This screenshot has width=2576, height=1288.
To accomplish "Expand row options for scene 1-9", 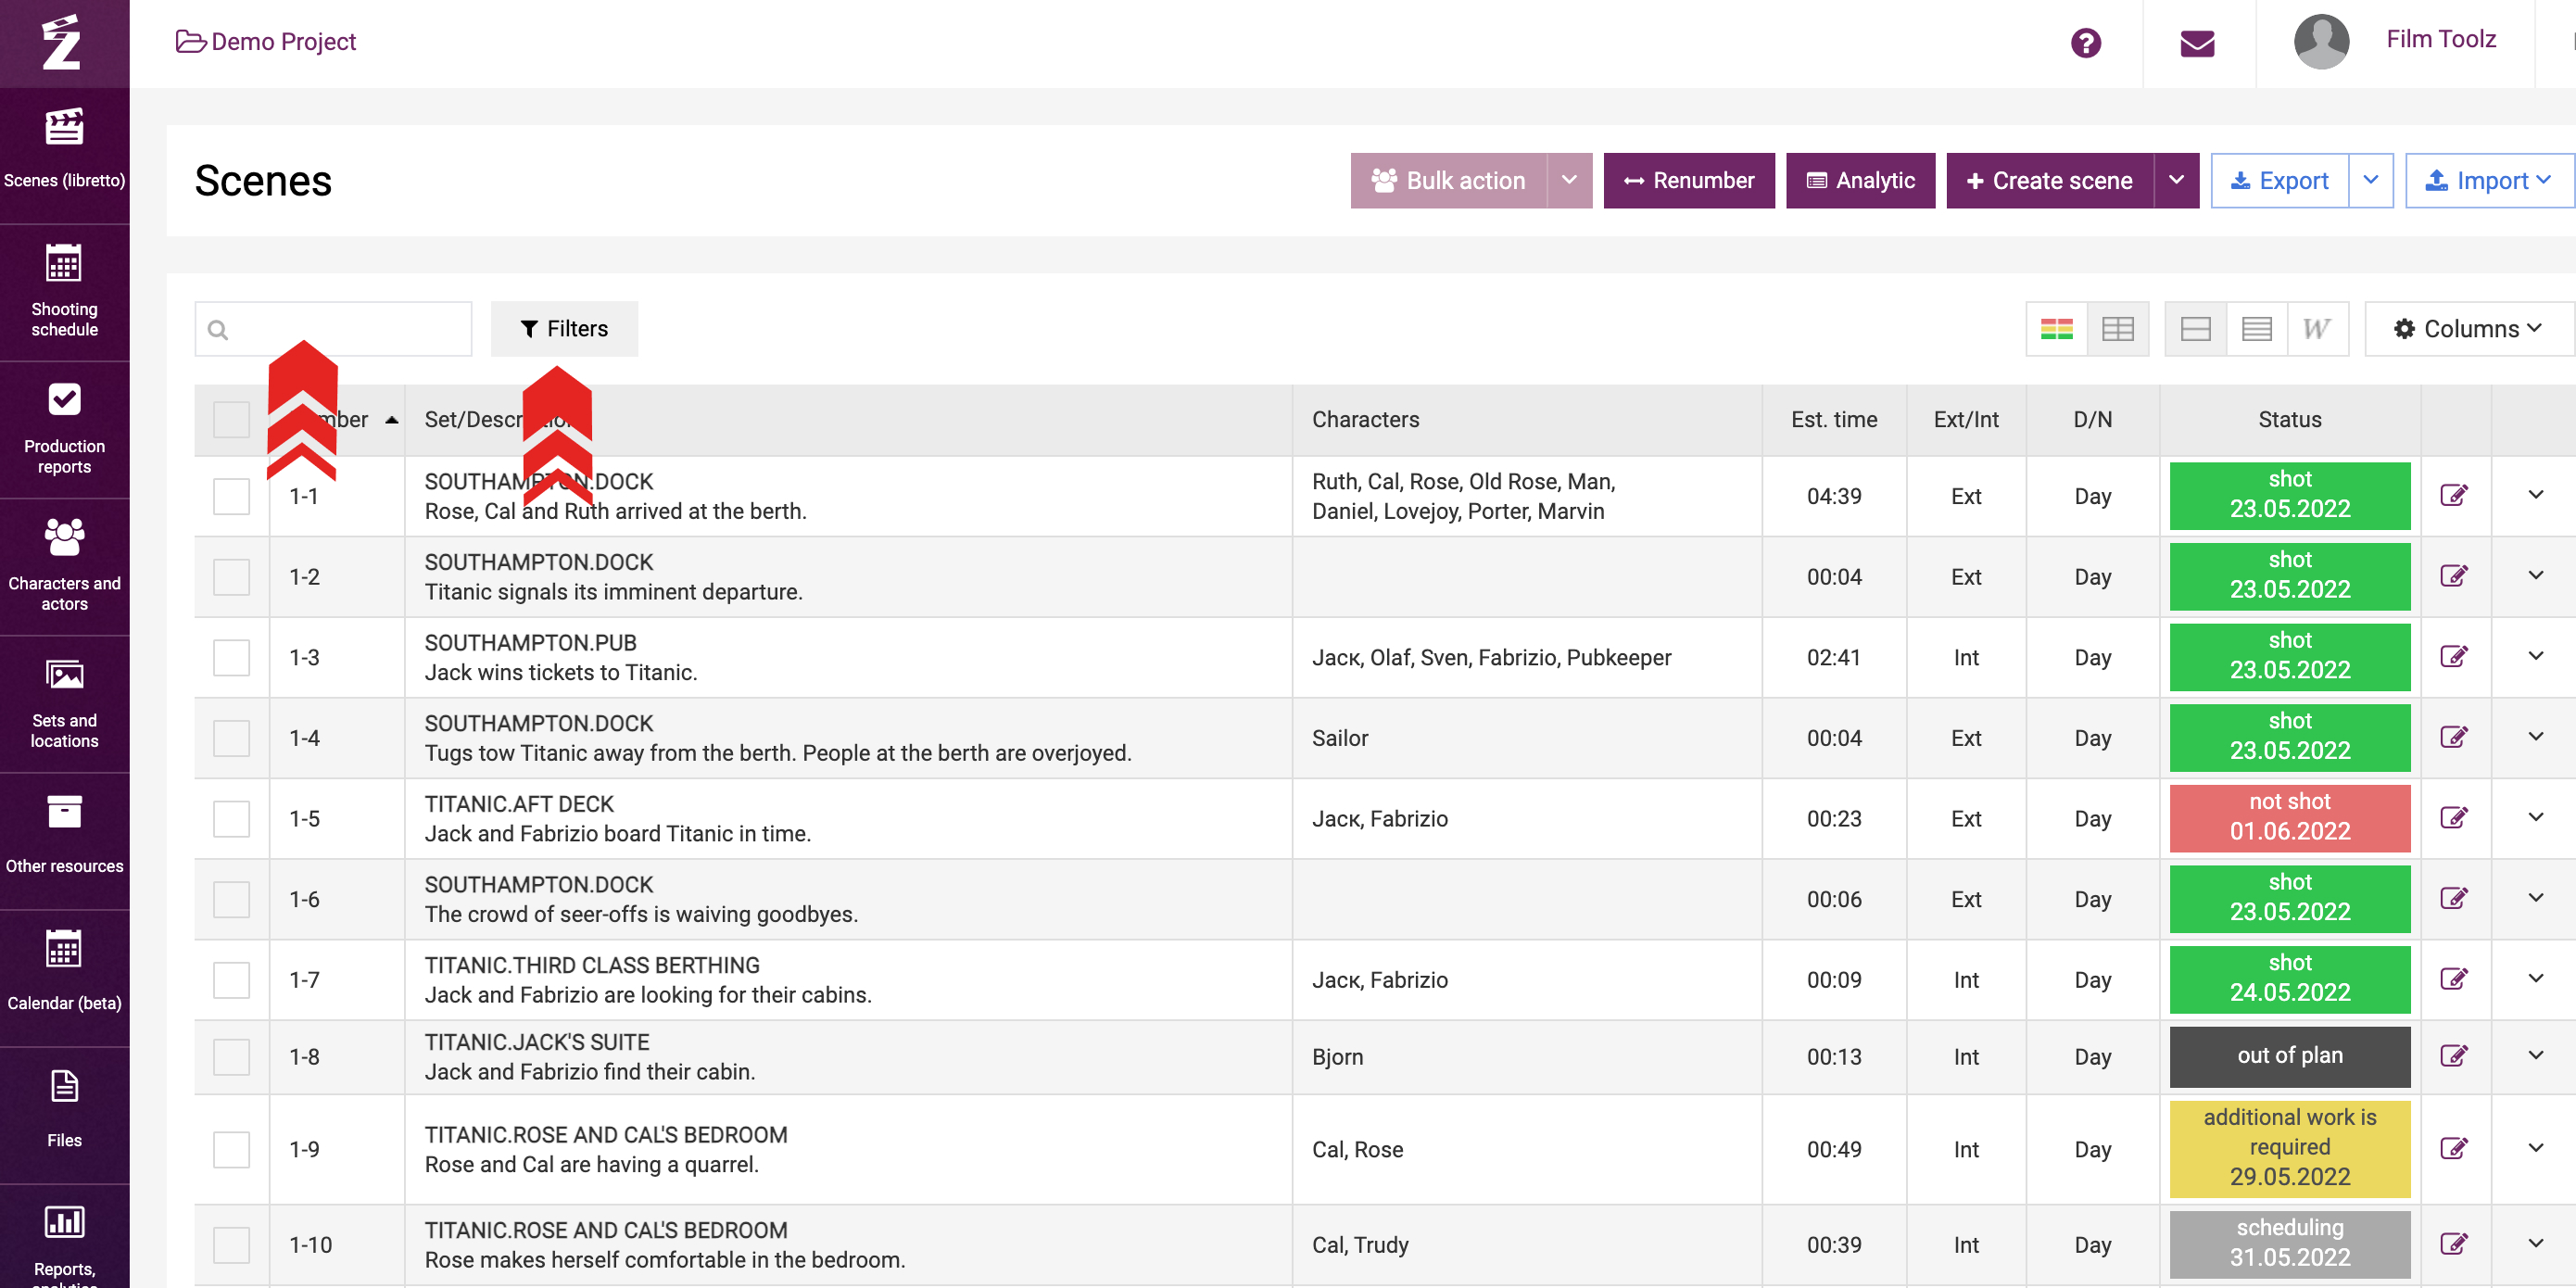I will [x=2535, y=1148].
